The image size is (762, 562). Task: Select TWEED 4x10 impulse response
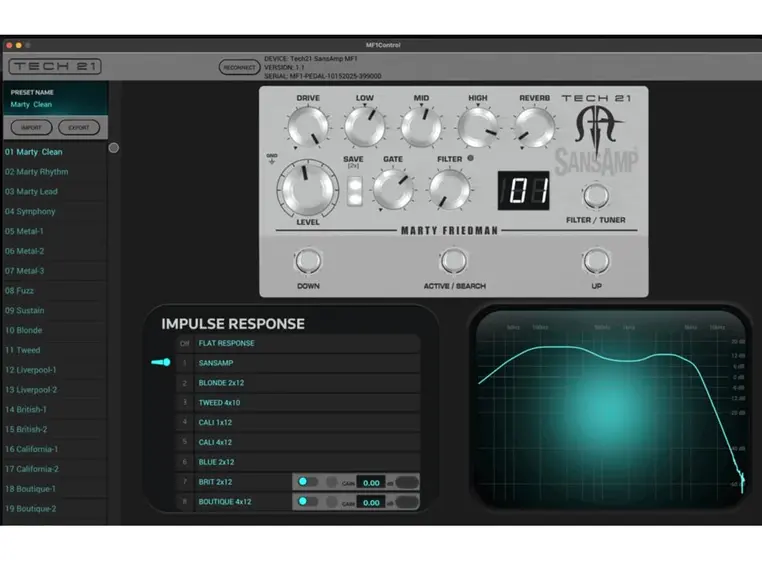tap(298, 403)
